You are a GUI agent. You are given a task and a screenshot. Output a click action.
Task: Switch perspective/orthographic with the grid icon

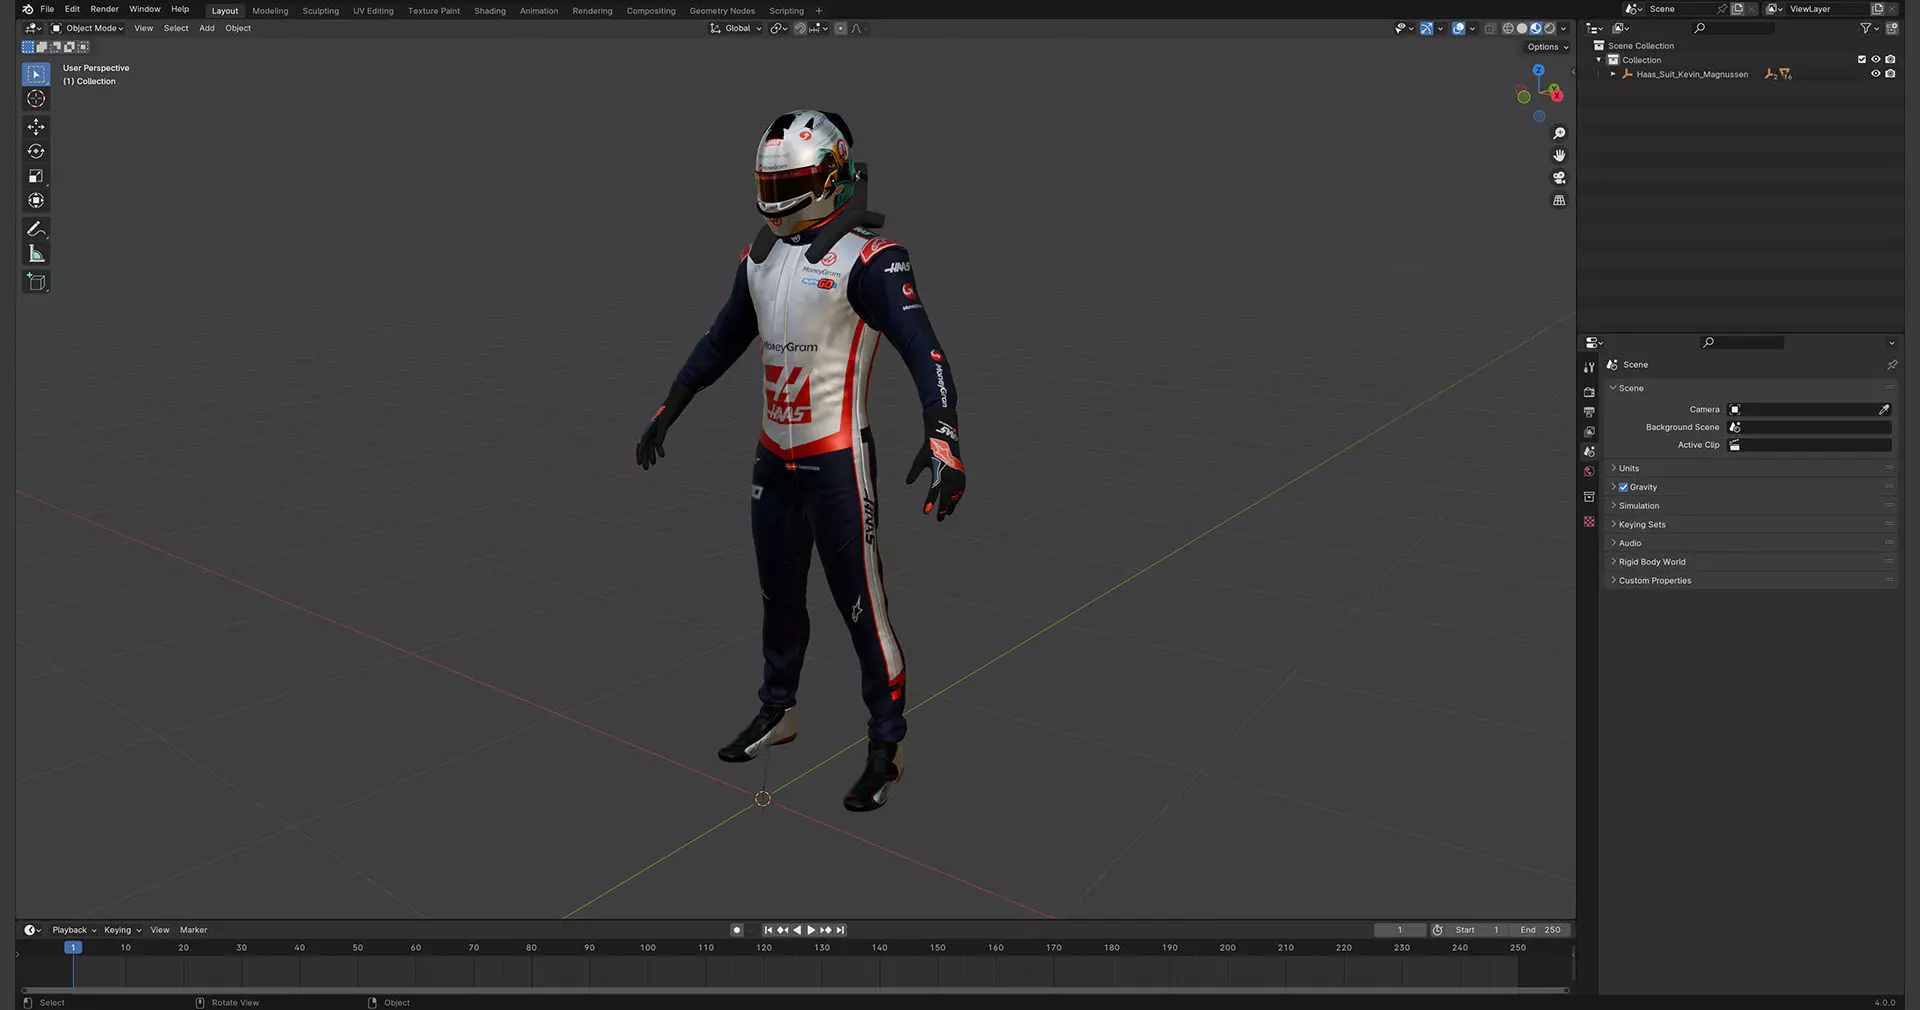coord(1559,200)
